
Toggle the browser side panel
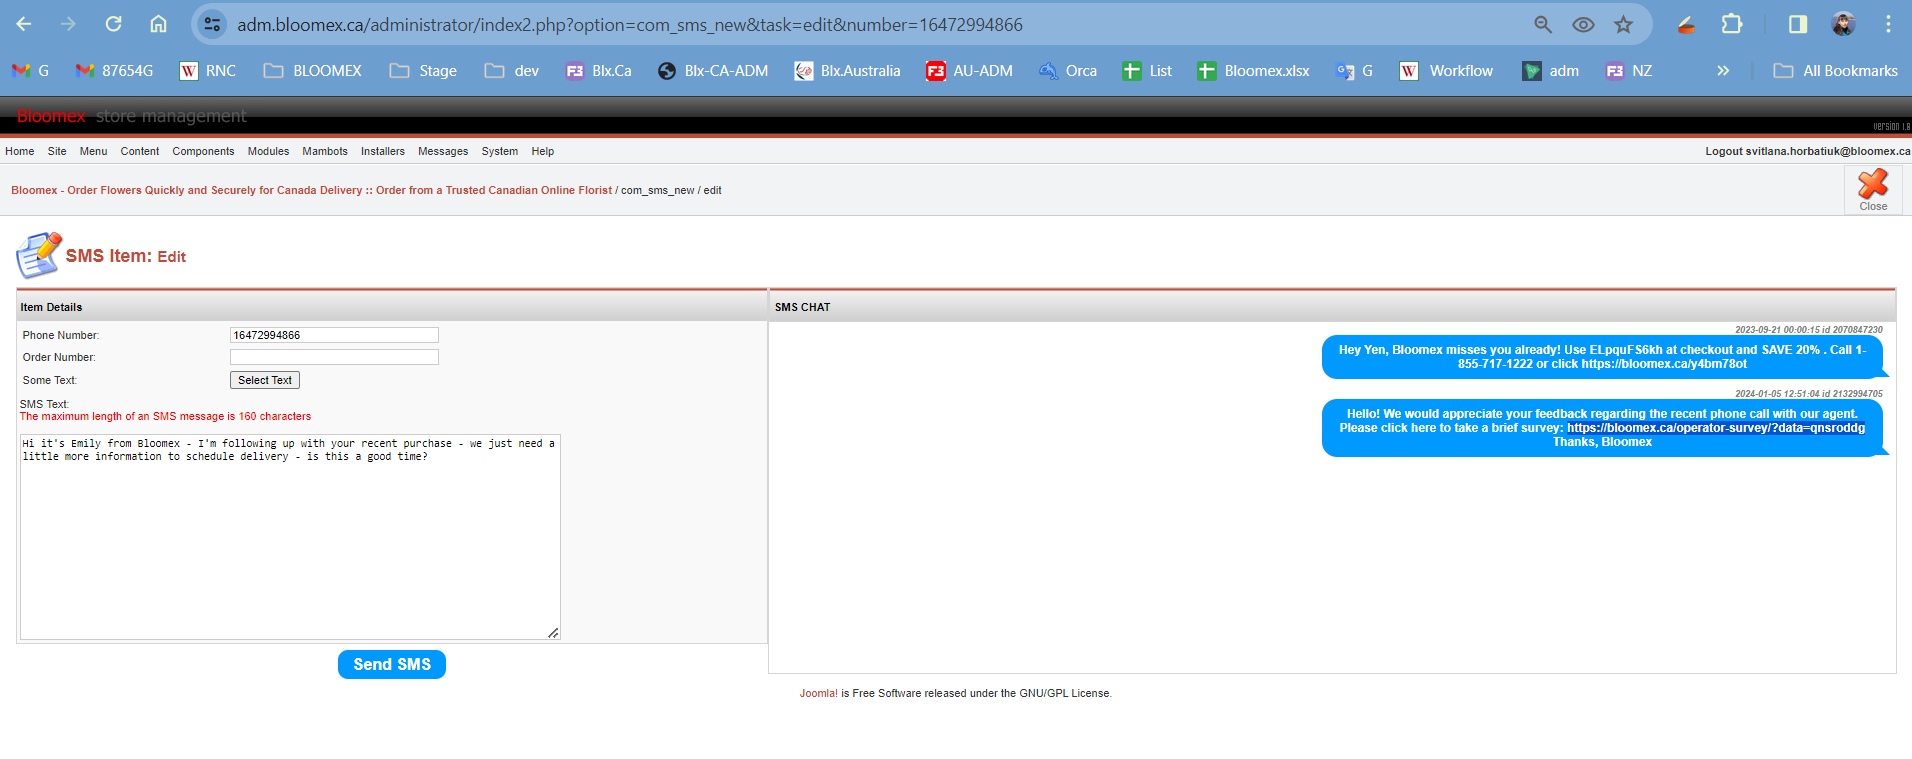click(1798, 24)
